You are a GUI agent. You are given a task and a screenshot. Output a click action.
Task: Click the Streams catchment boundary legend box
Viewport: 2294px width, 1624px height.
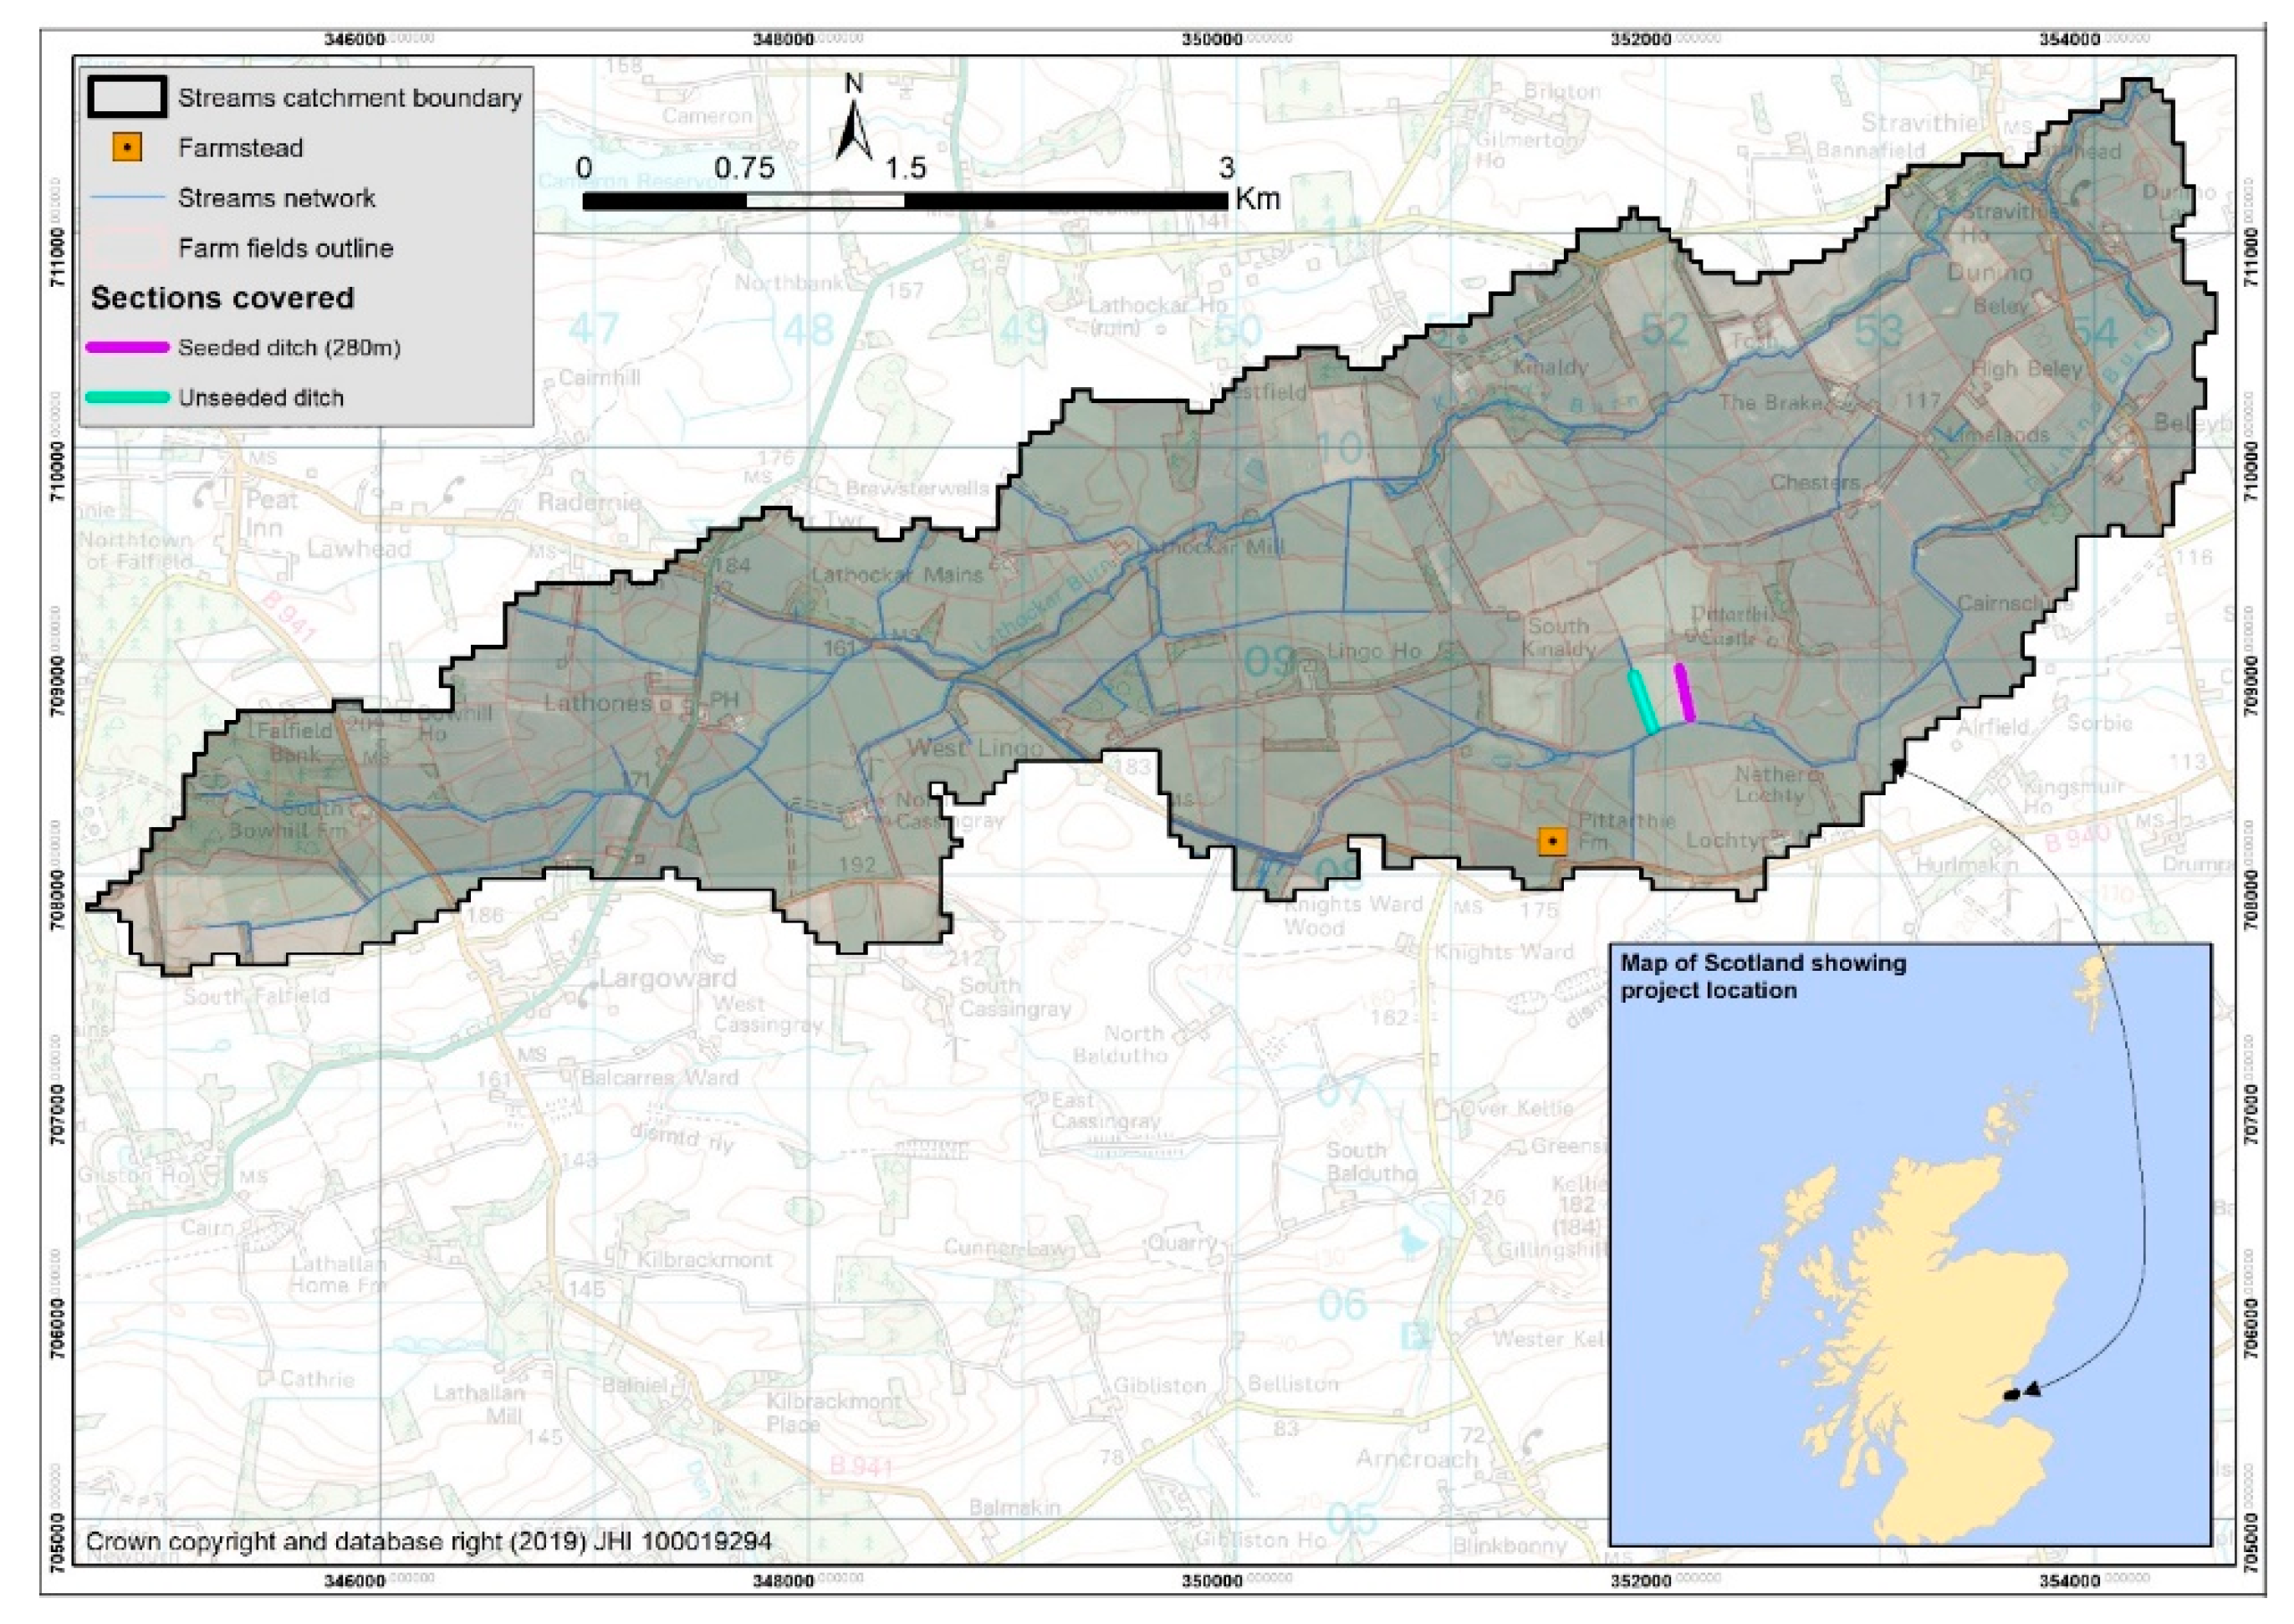tap(126, 97)
